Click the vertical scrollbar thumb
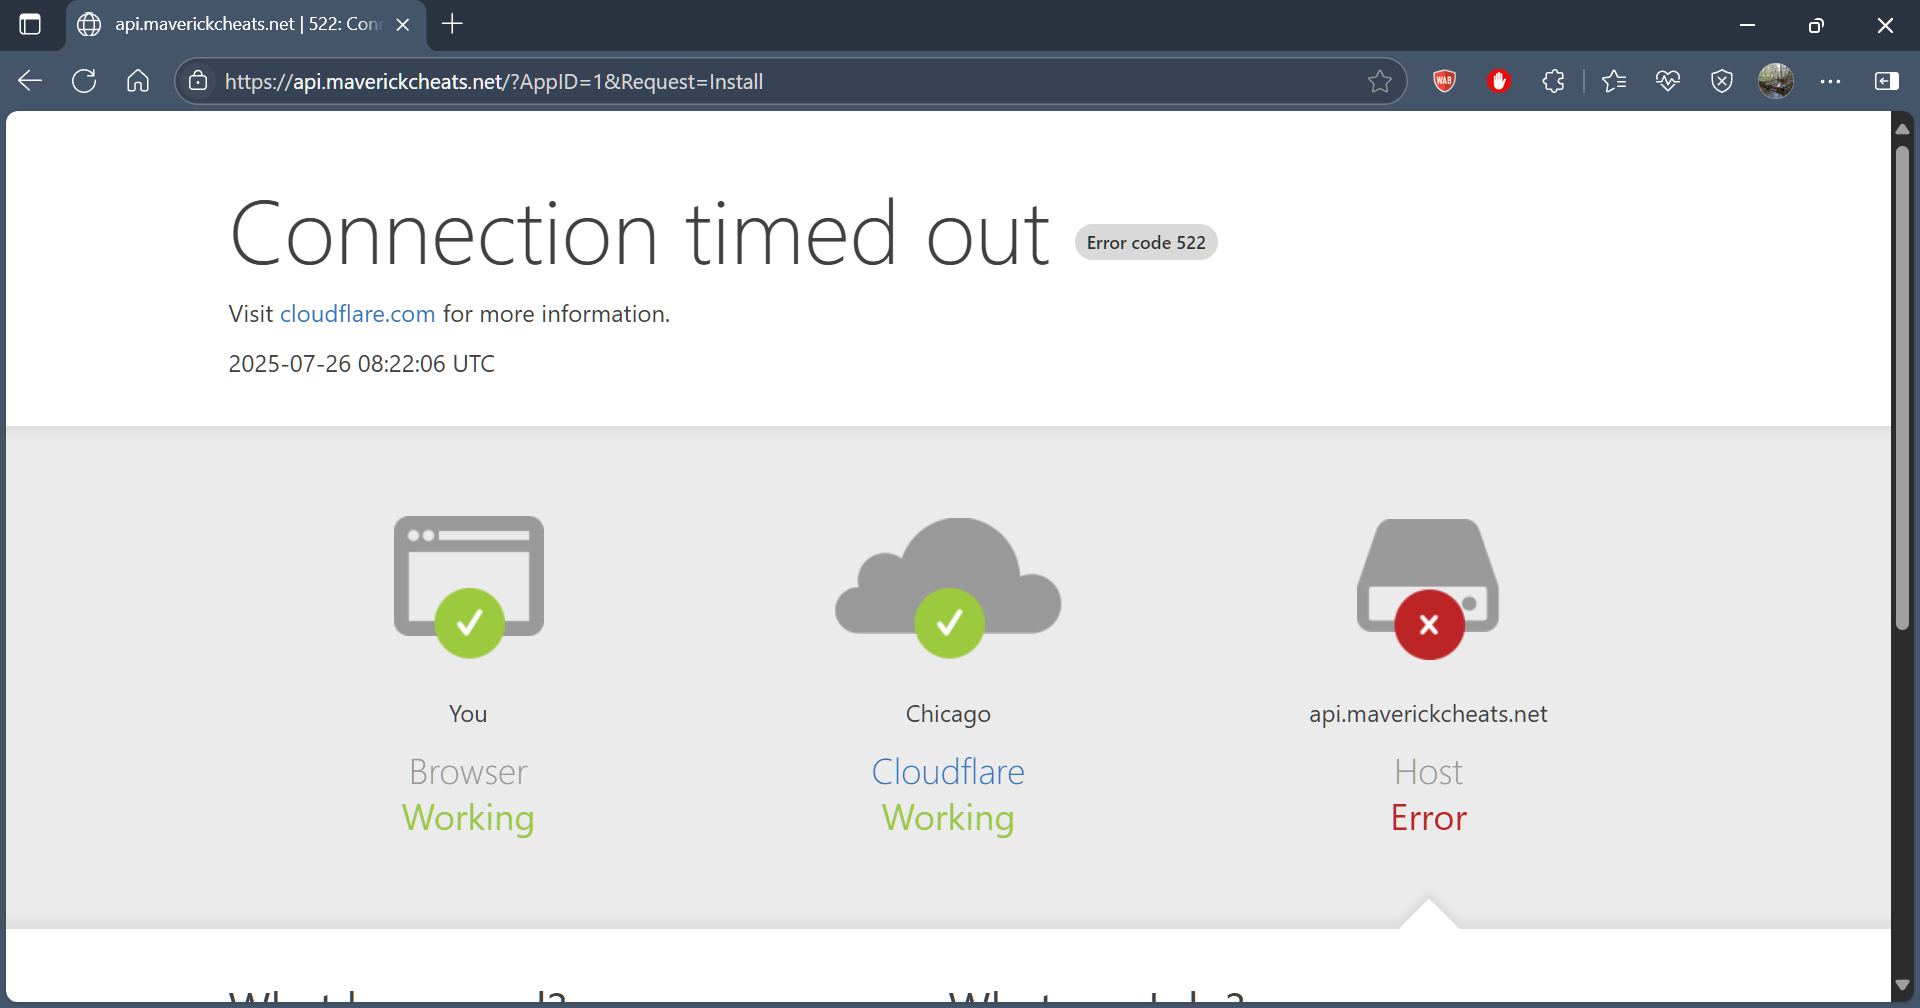 [1902, 388]
